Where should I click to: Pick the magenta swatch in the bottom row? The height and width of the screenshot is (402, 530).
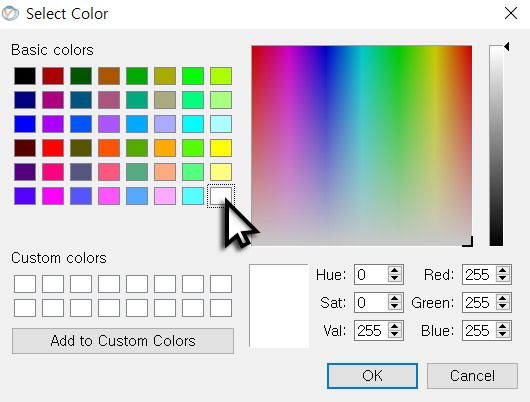pos(53,196)
